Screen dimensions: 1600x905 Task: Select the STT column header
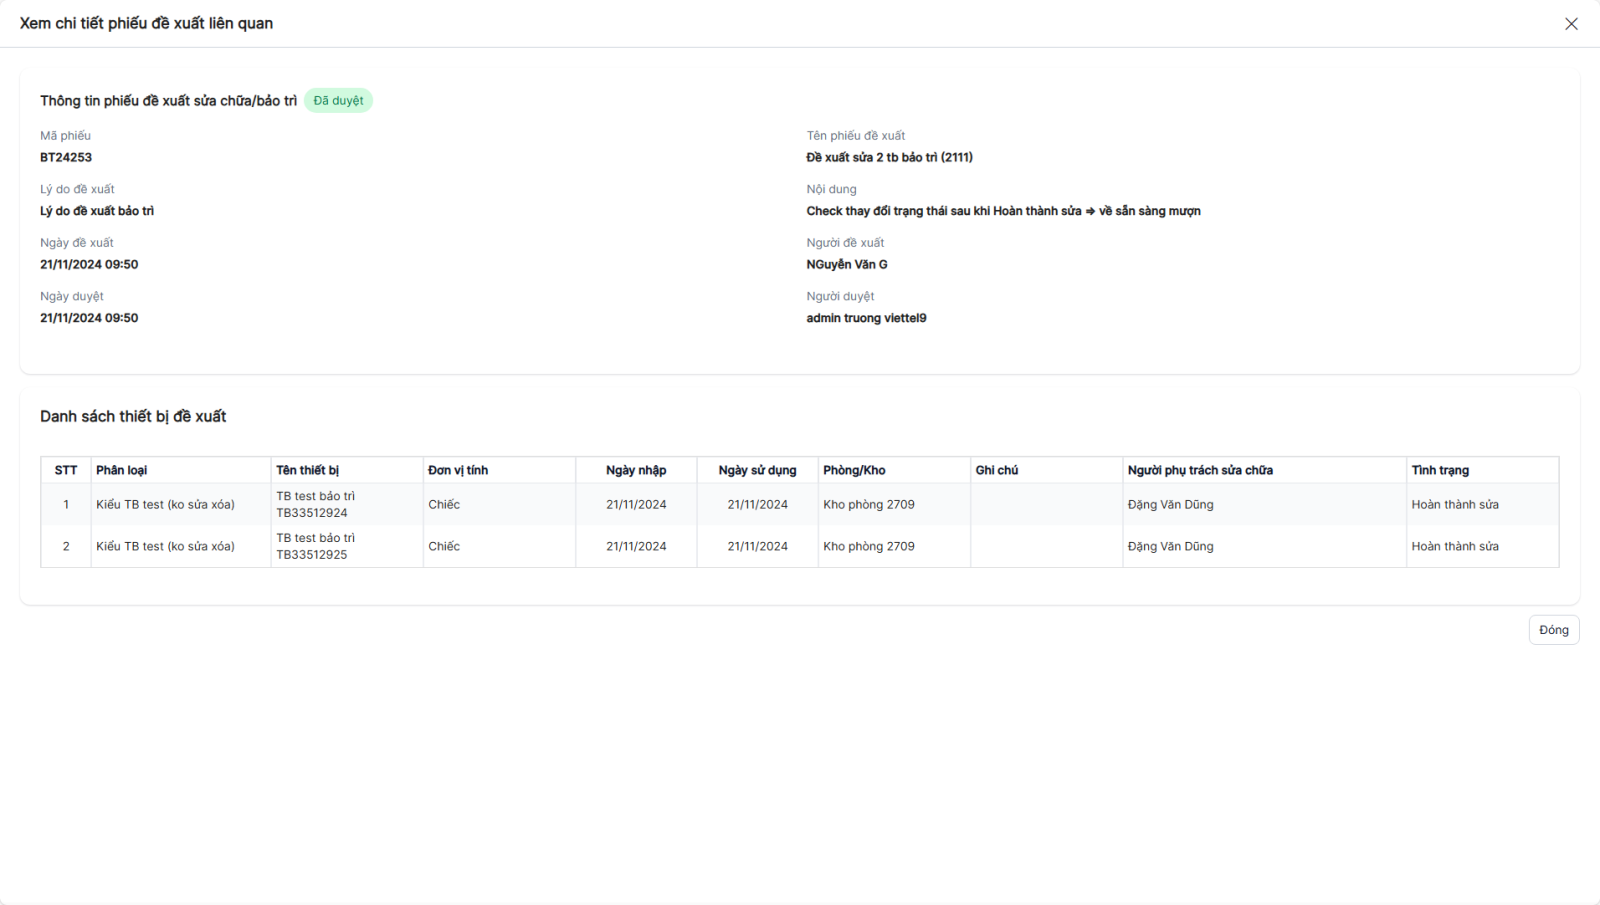coord(66,470)
